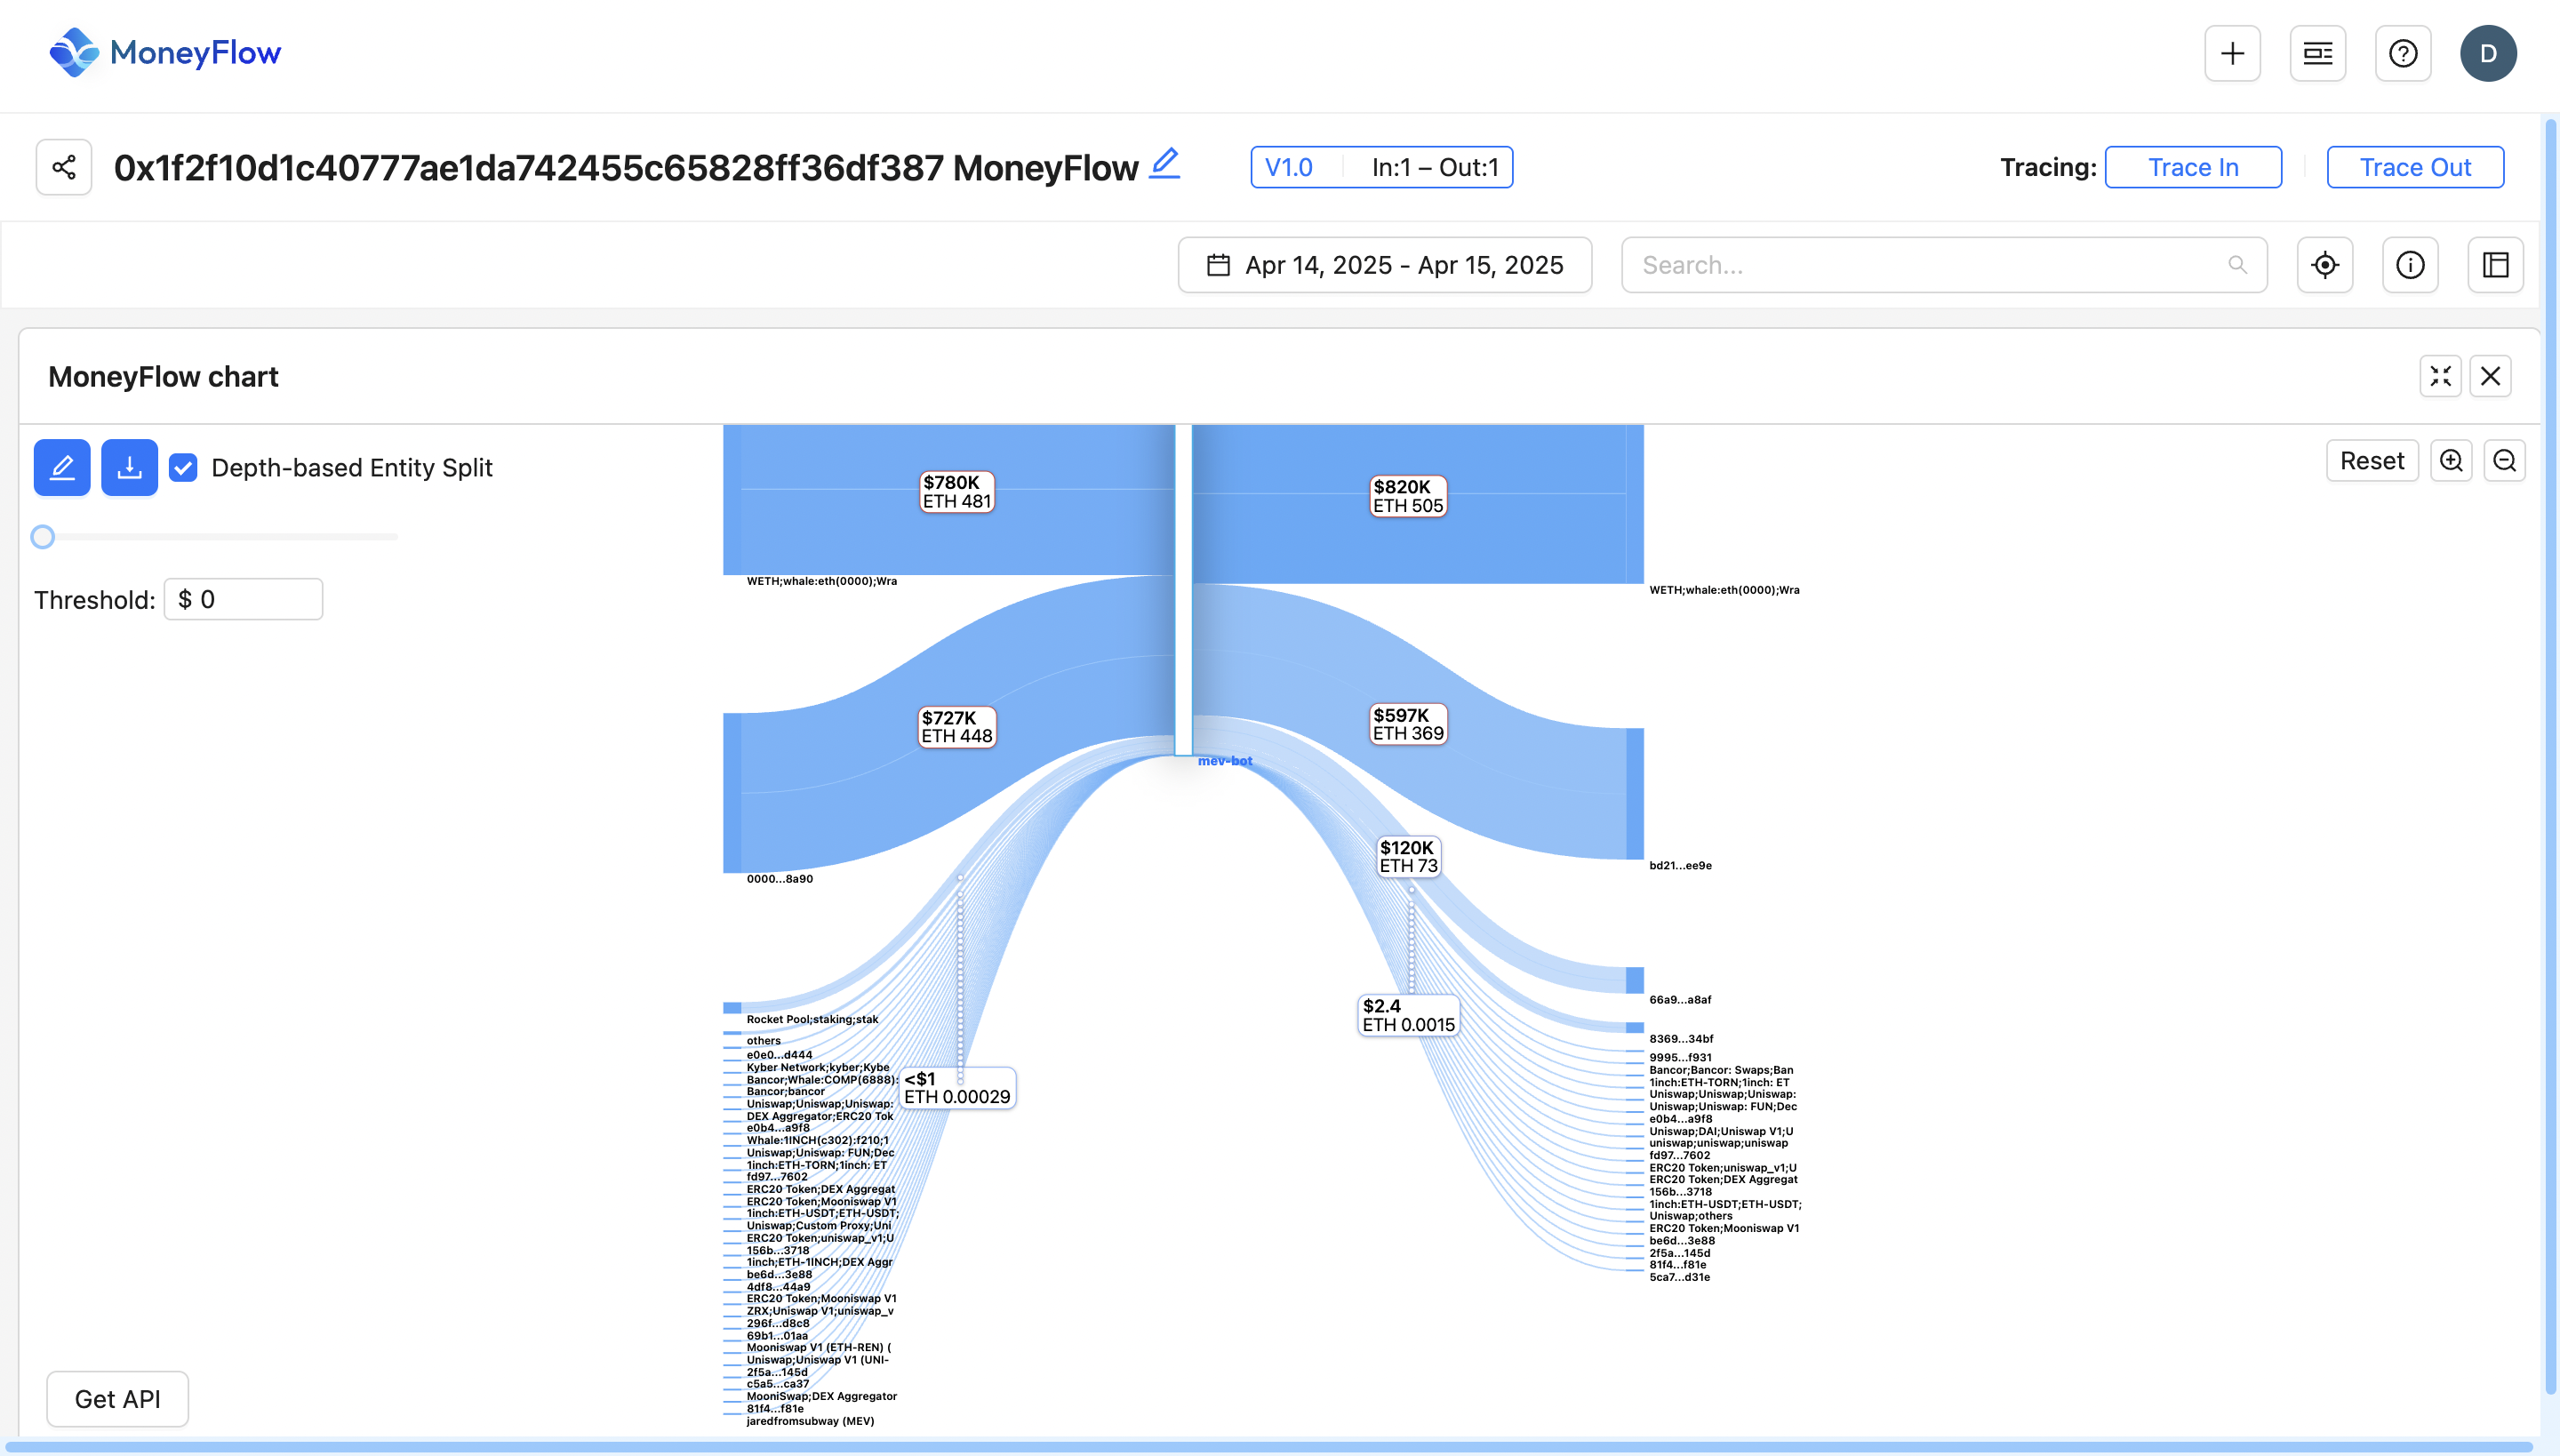Click the share icon beside the address

[x=64, y=167]
